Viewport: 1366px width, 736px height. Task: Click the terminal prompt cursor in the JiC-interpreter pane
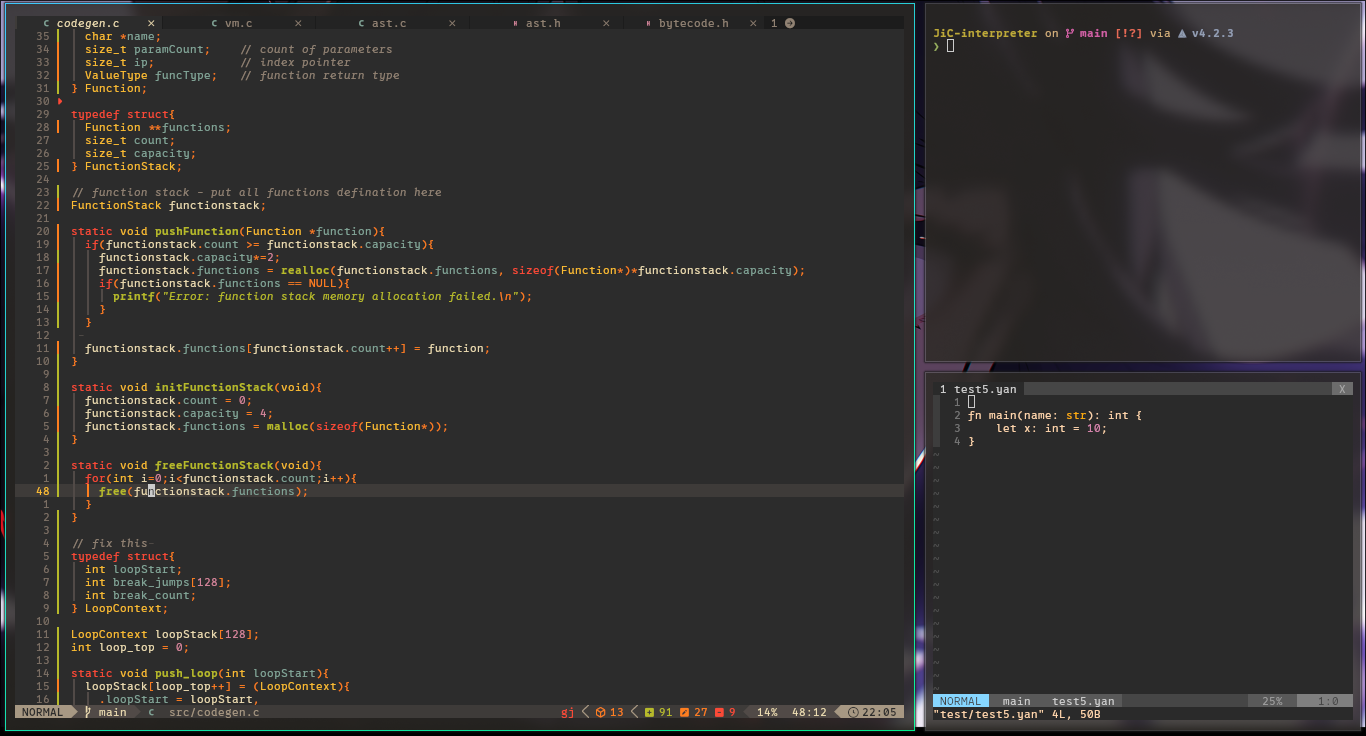pos(950,46)
